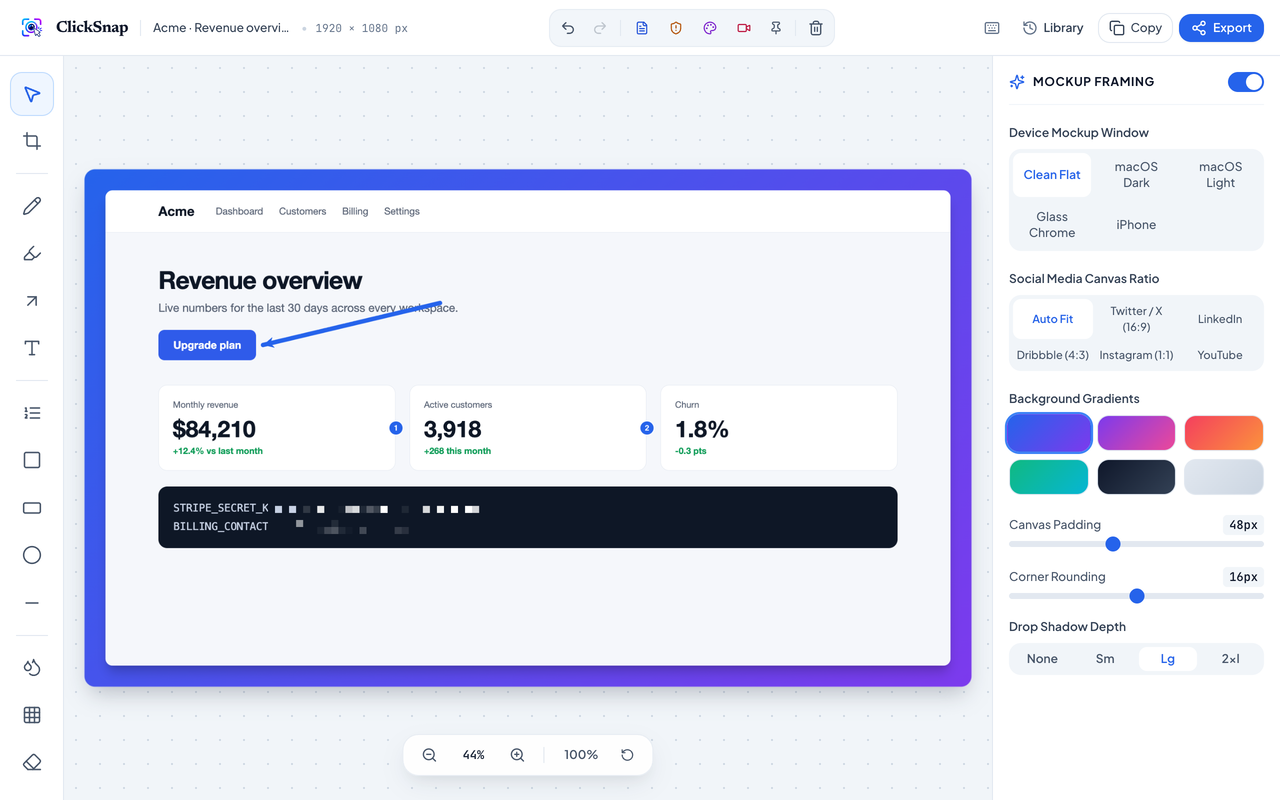The image size is (1280, 800).
Task: Select the cursor pointer tool
Action: 32,94
